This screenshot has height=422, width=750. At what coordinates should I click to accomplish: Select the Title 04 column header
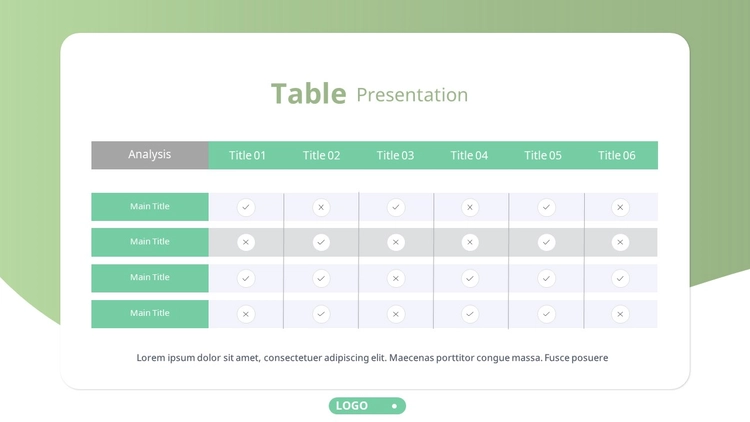click(469, 155)
